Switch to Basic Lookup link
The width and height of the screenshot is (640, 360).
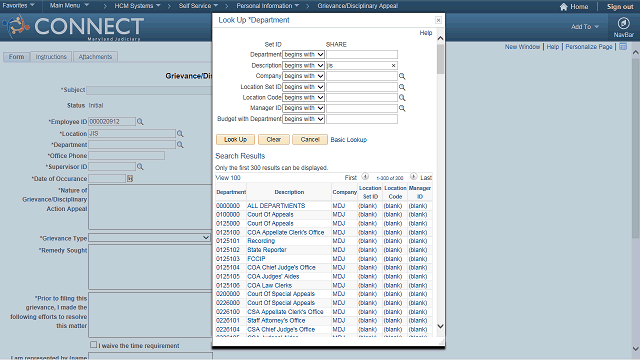[349, 140]
